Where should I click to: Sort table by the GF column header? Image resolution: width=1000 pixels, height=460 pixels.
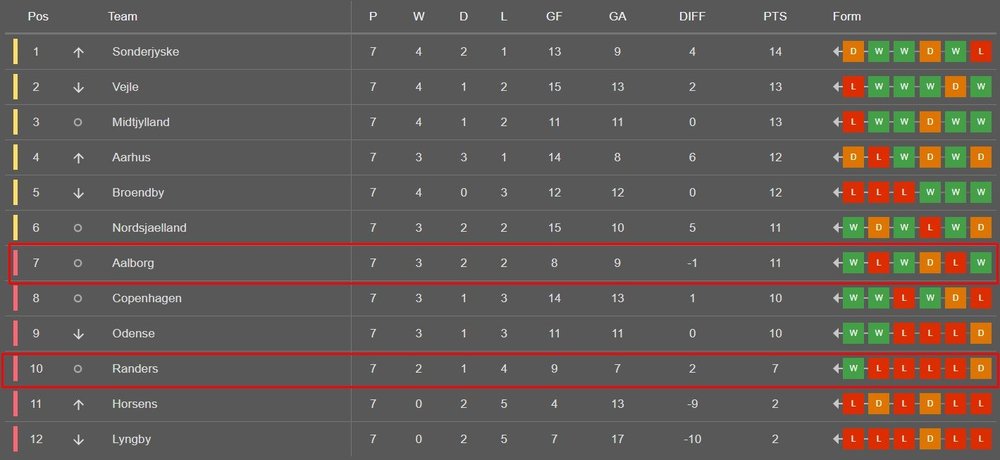[554, 17]
